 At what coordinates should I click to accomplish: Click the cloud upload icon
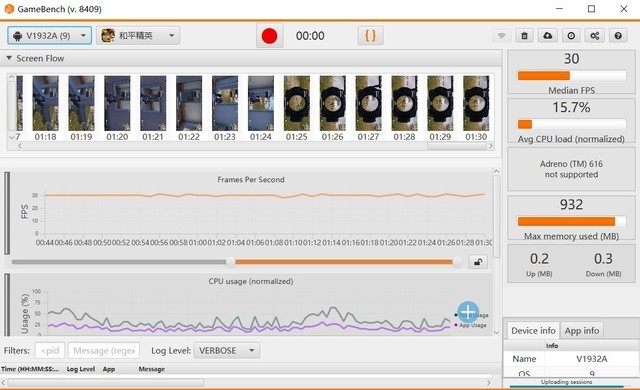(x=548, y=36)
